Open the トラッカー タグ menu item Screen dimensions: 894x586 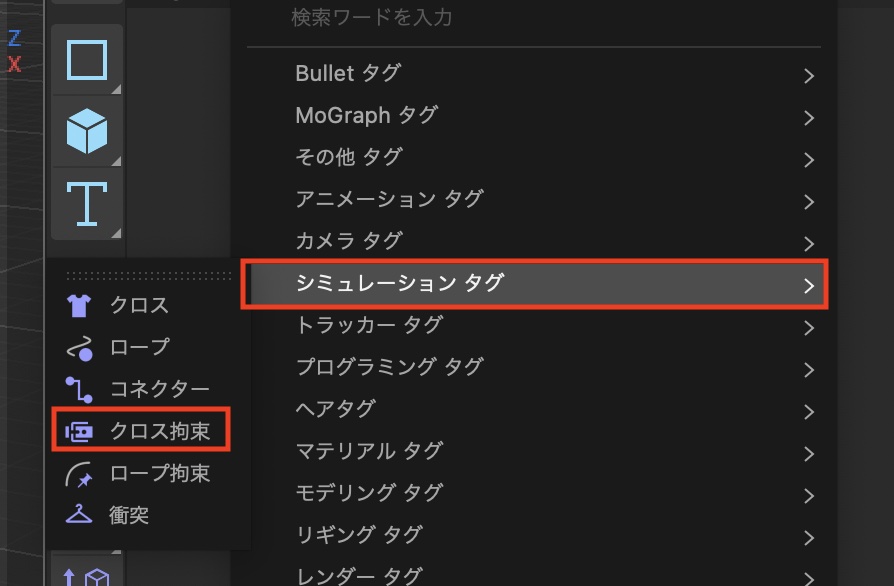click(x=369, y=326)
